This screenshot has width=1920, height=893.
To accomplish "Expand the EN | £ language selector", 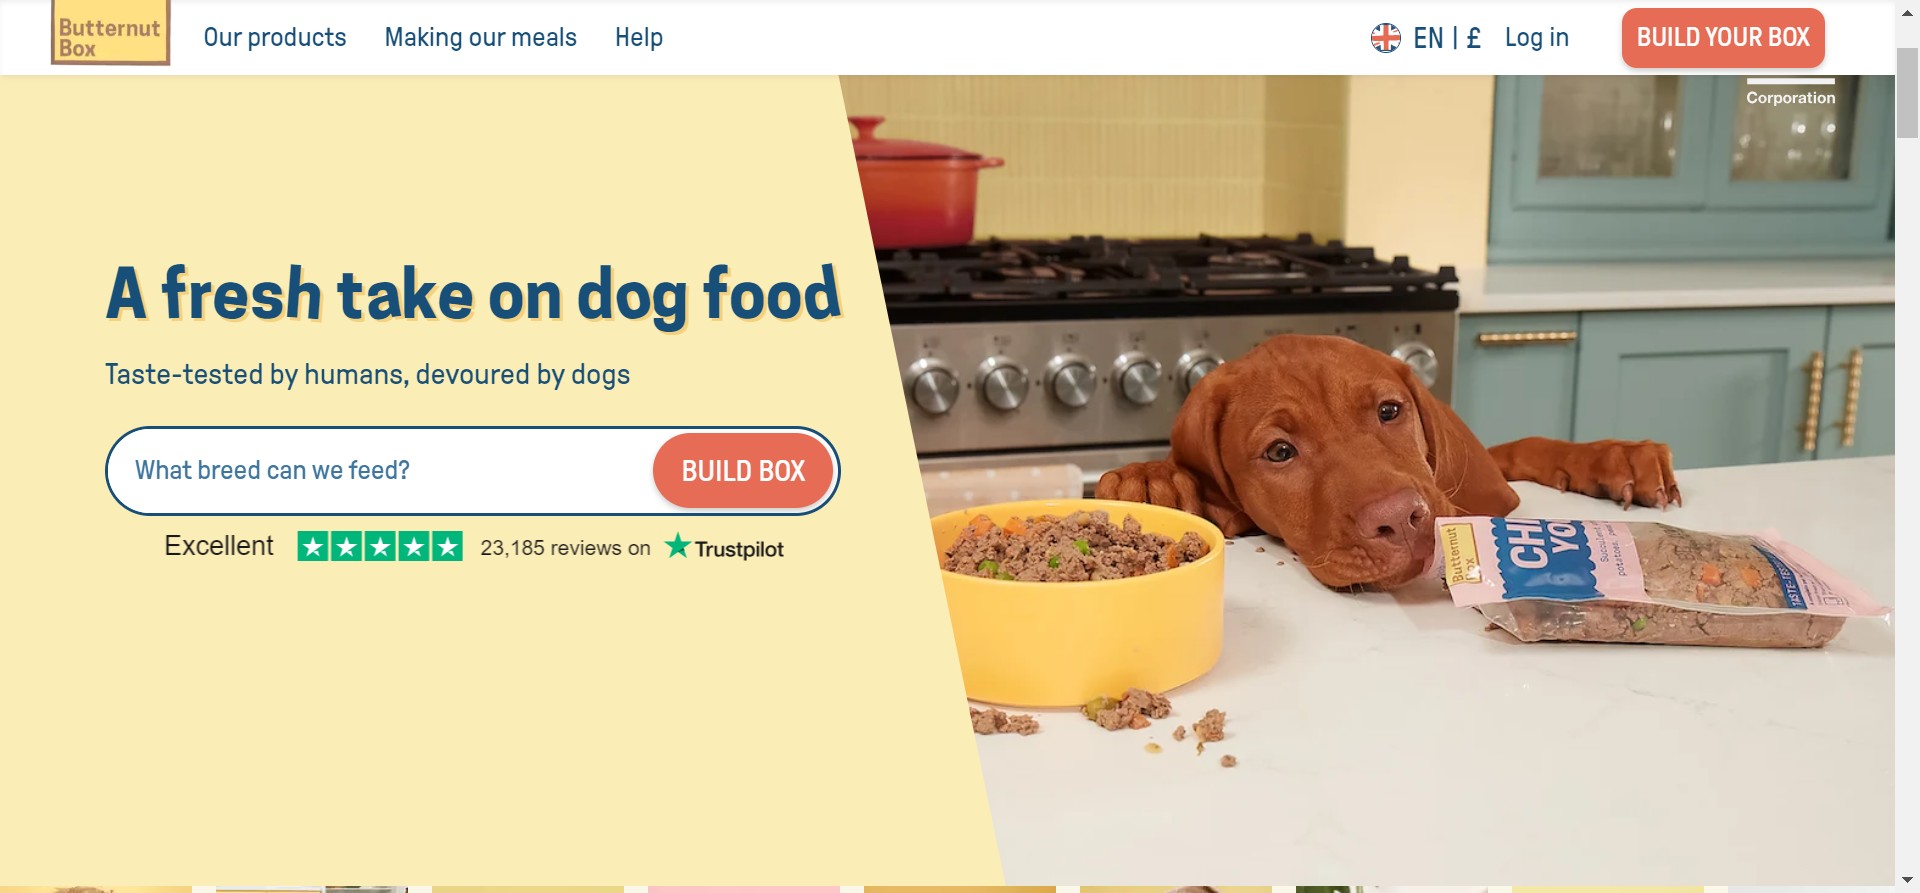I will click(x=1447, y=38).
